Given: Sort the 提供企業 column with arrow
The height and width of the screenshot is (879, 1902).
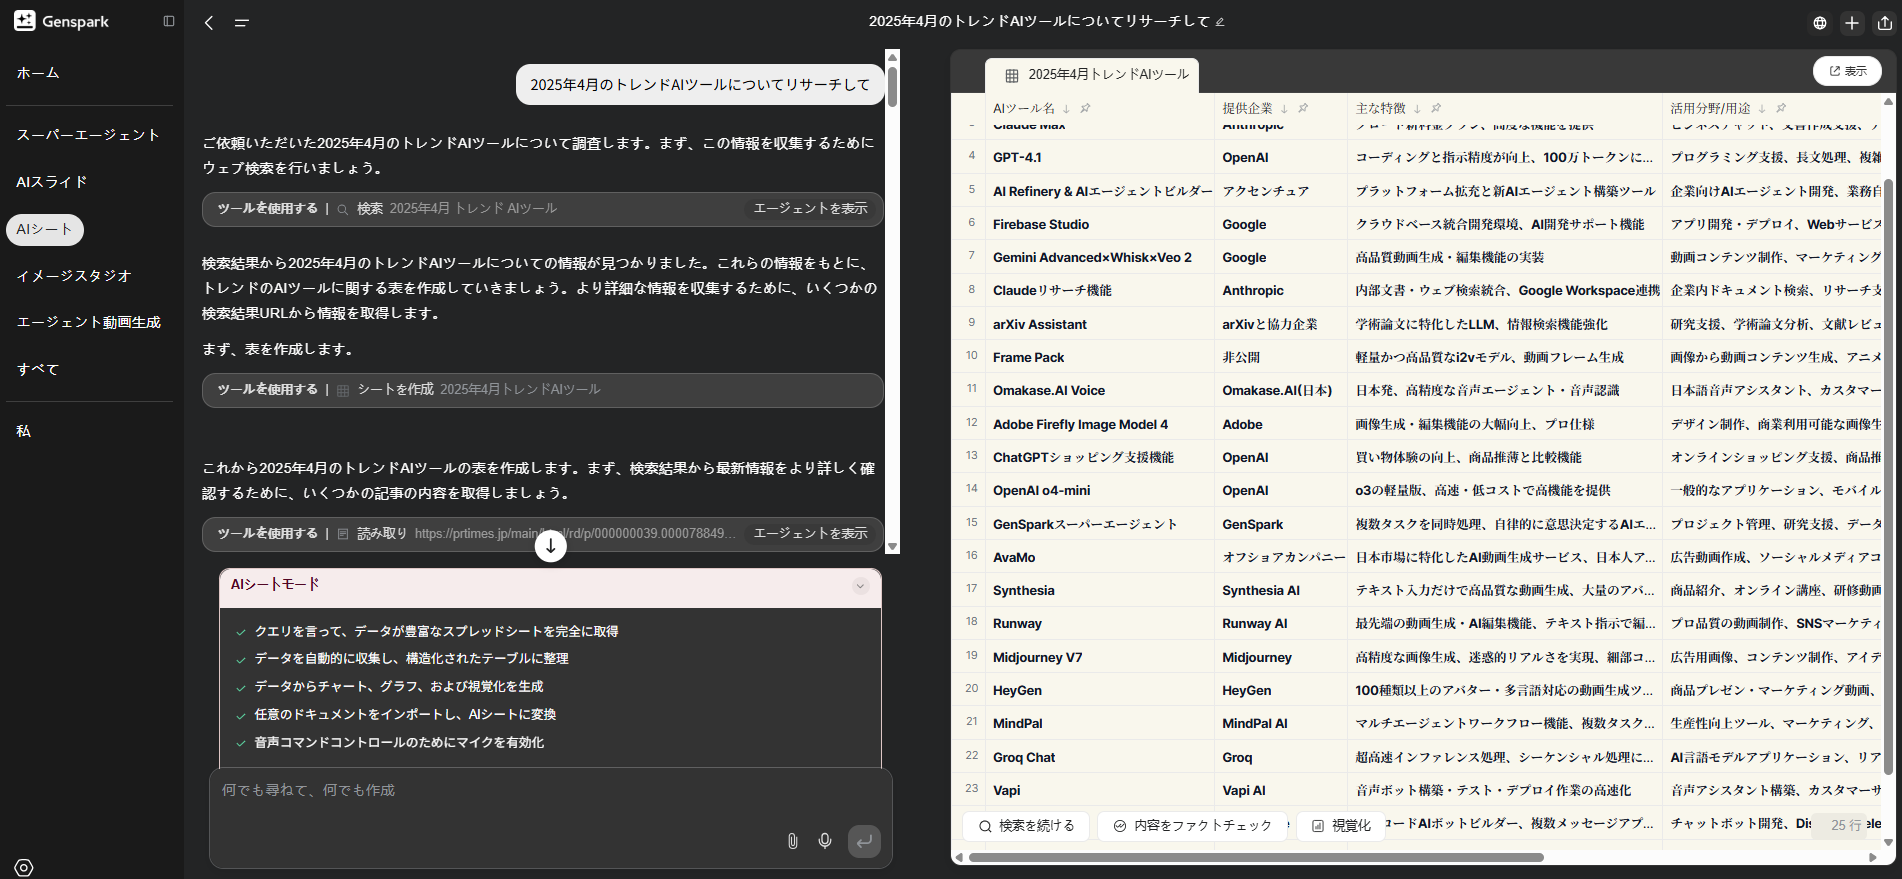Looking at the screenshot, I should click(1285, 108).
